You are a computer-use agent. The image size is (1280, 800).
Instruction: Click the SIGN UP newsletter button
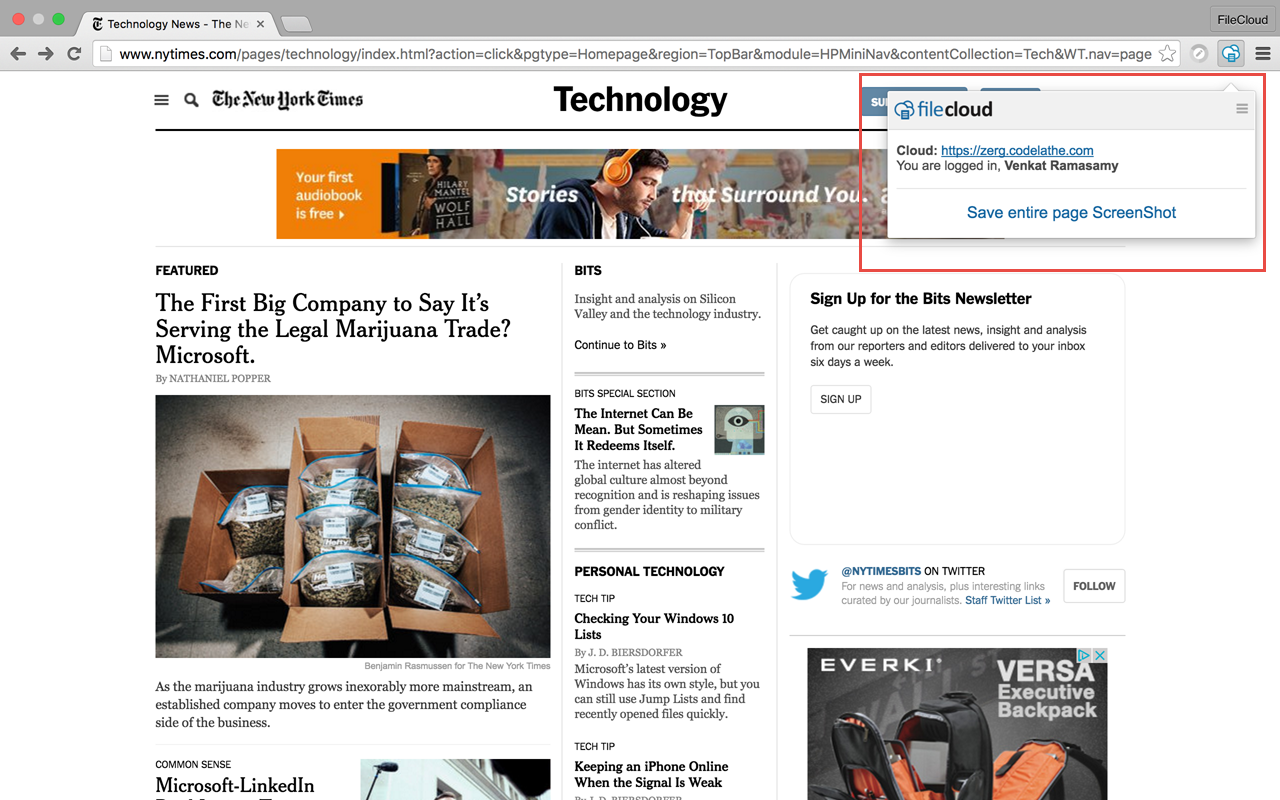click(841, 399)
